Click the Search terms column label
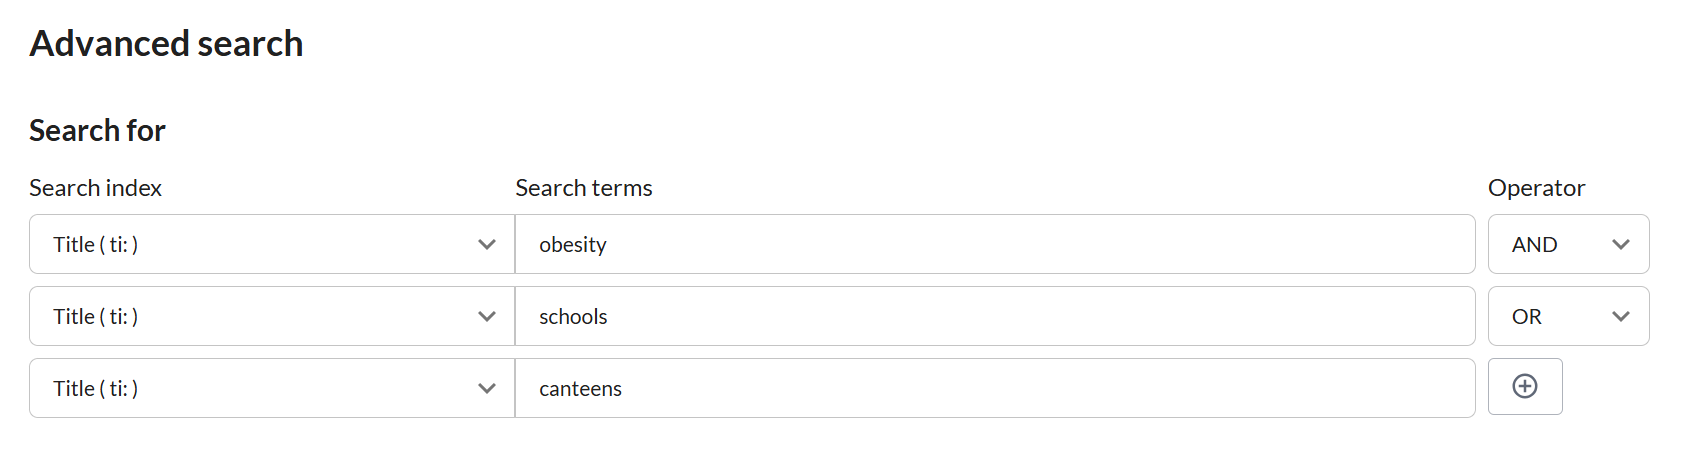The image size is (1703, 469). (584, 188)
